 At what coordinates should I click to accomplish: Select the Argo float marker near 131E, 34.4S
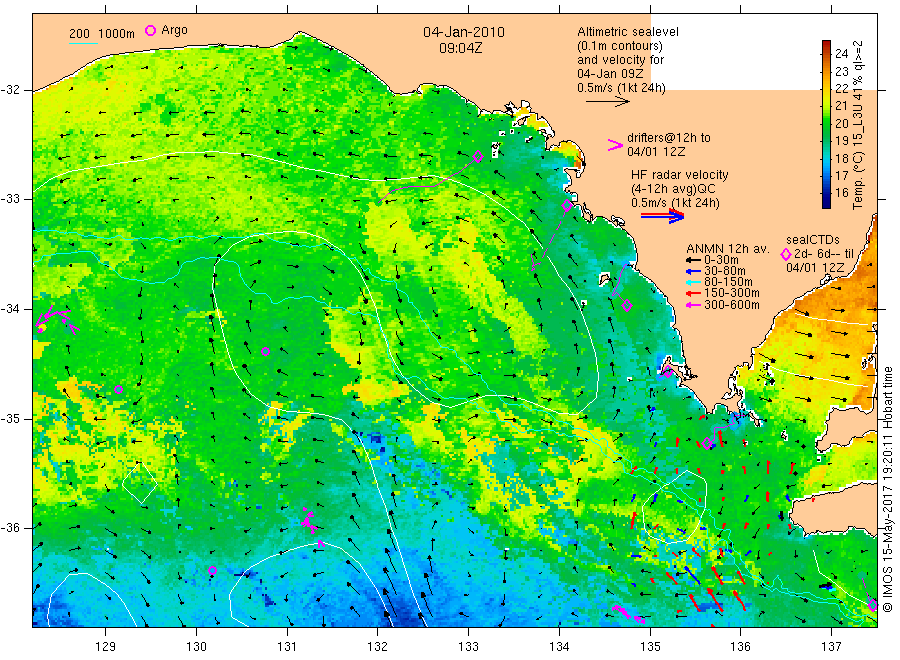pos(265,351)
